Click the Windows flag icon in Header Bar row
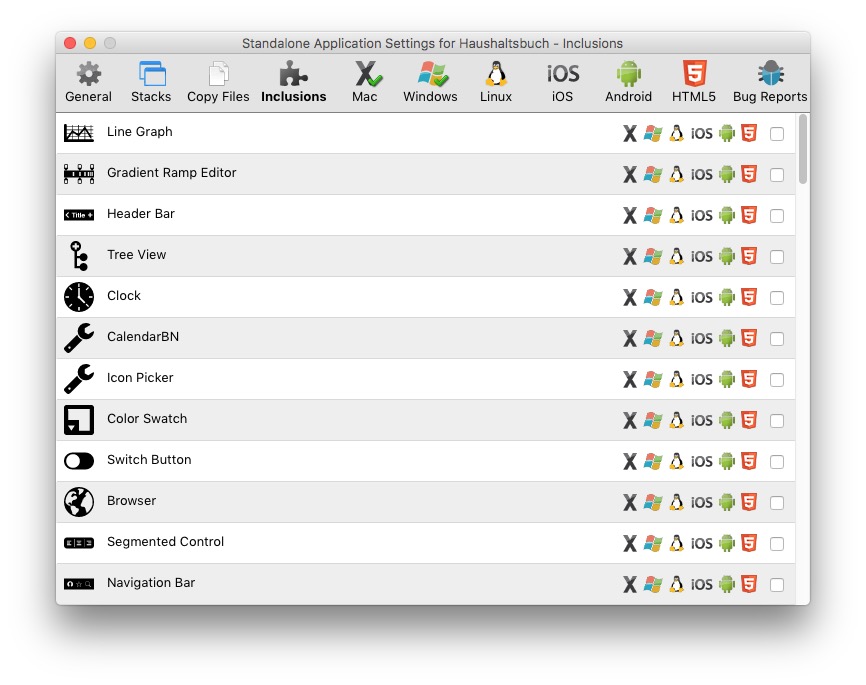The width and height of the screenshot is (866, 685). coord(653,215)
